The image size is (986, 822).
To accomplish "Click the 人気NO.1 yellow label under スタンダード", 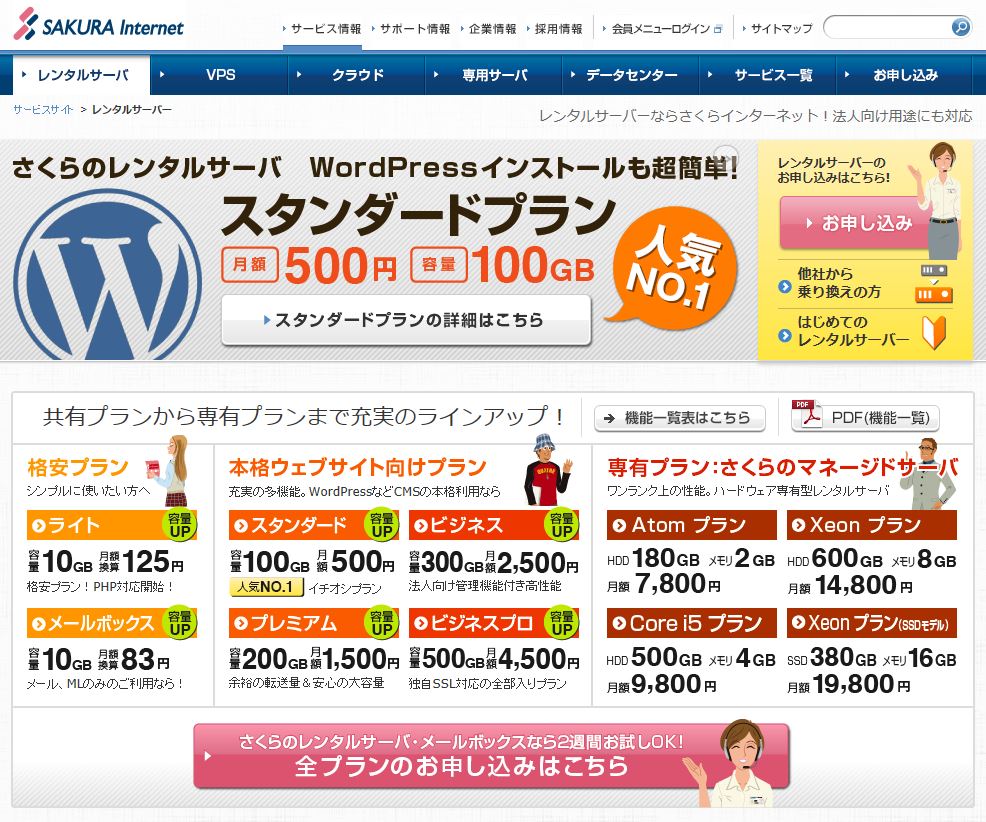I will 267,587.
